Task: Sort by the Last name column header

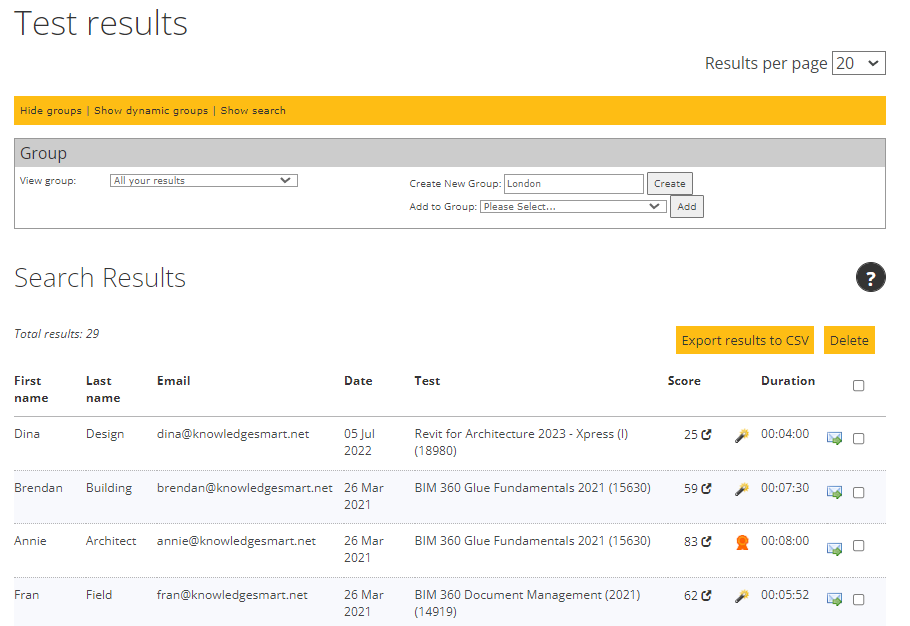Action: coord(103,389)
